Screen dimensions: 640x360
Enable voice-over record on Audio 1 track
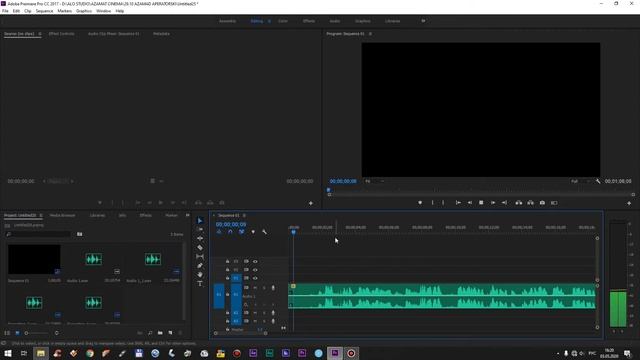click(273, 288)
